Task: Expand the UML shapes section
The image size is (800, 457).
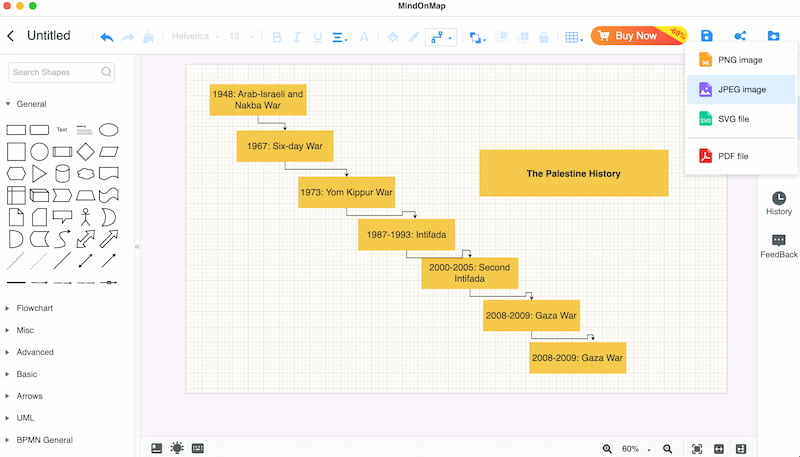Action: point(20,418)
